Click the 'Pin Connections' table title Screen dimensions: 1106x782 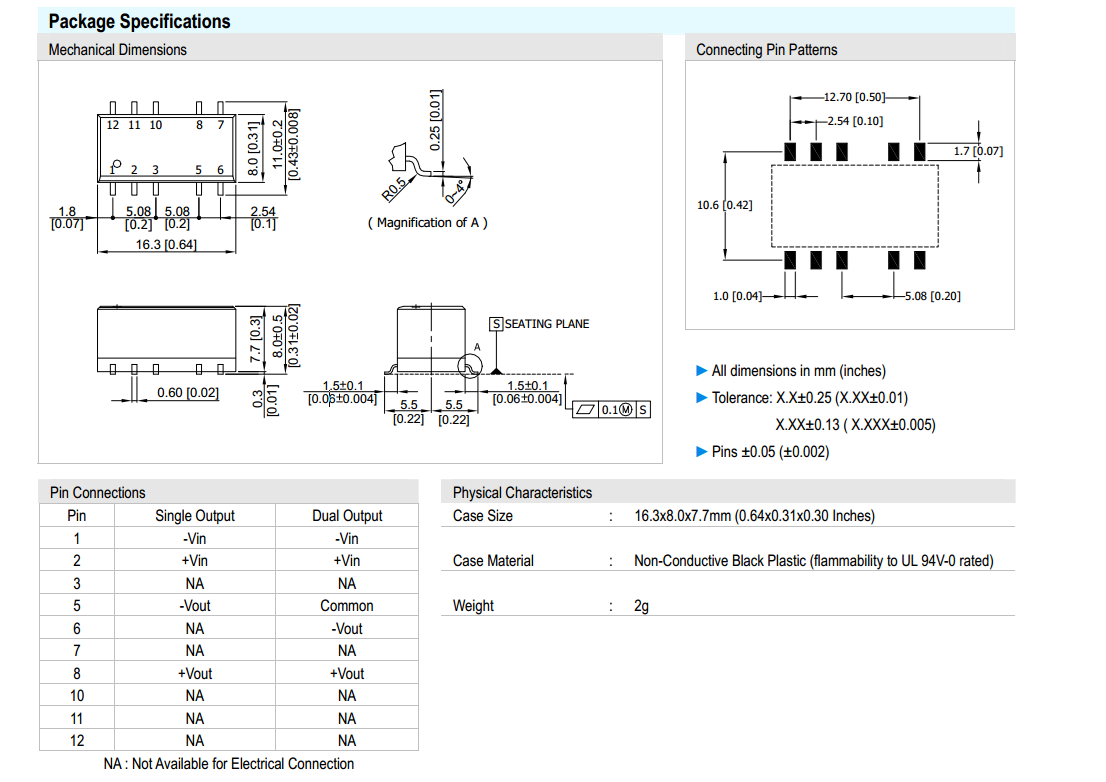coord(97,492)
